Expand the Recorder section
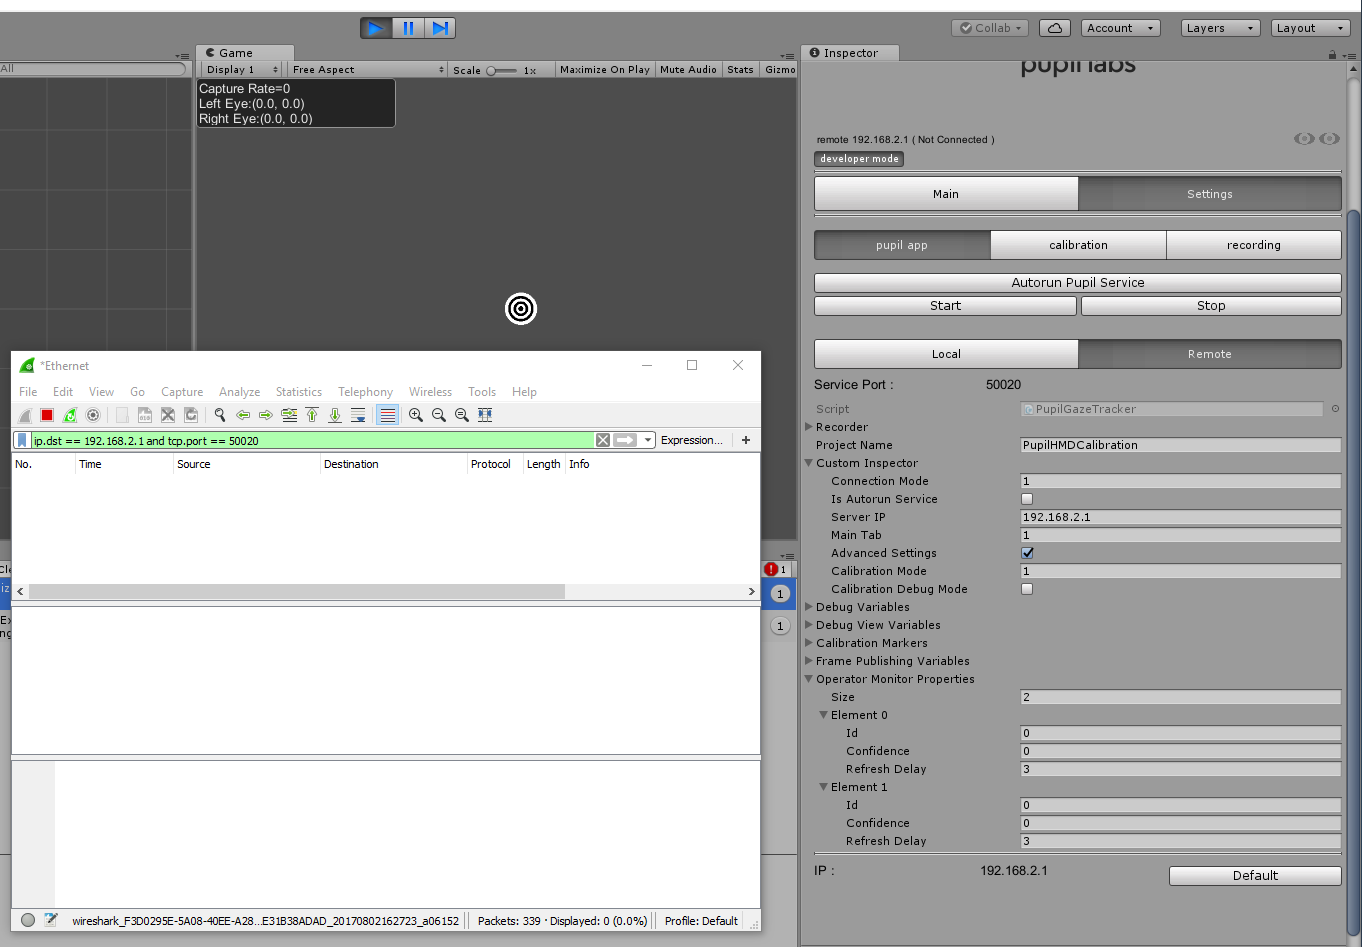 point(809,427)
